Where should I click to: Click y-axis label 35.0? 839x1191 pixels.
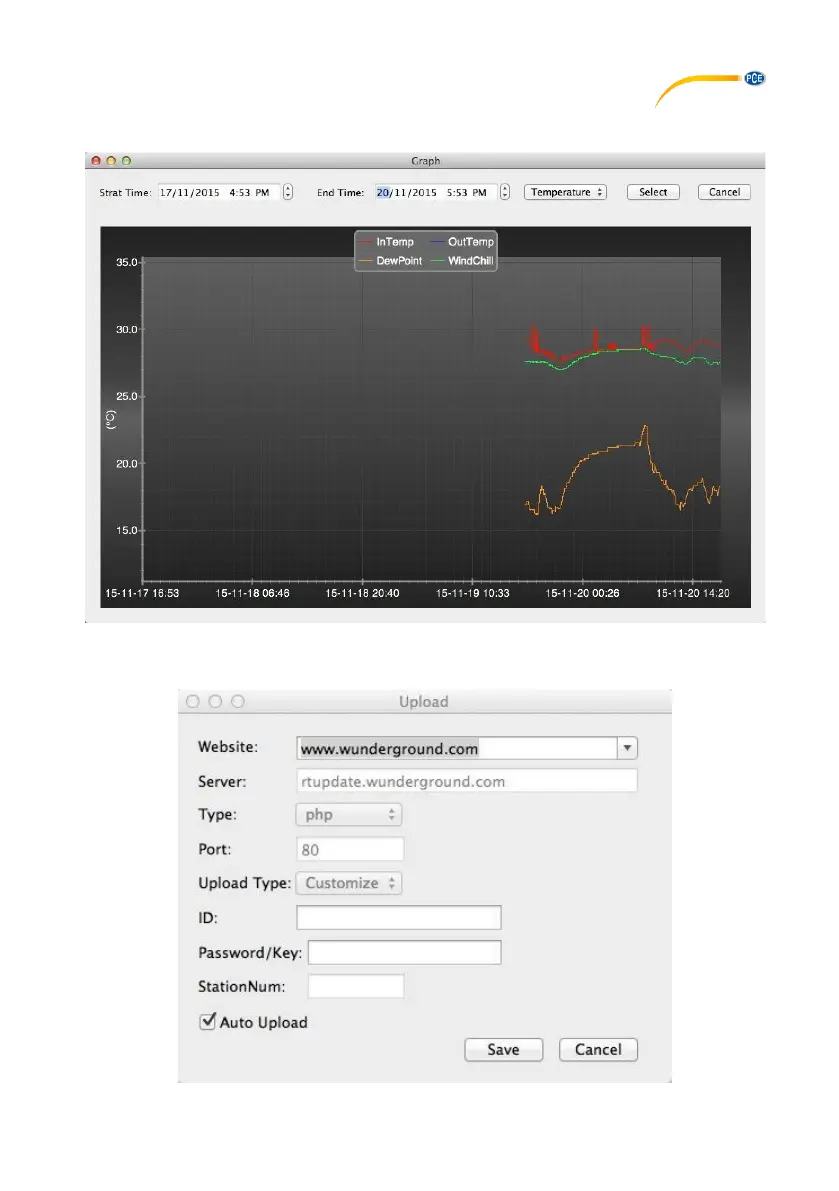pos(126,263)
